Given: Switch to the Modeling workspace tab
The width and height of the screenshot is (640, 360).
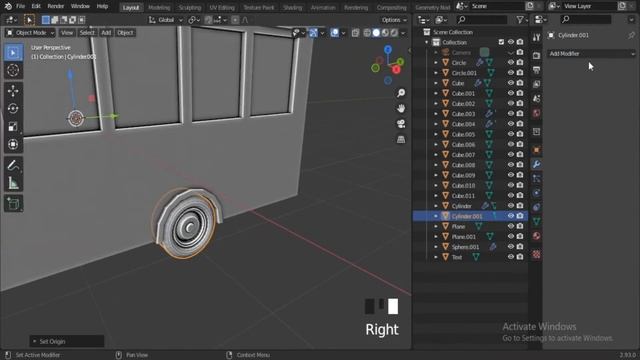Looking at the screenshot, I should 159,7.
